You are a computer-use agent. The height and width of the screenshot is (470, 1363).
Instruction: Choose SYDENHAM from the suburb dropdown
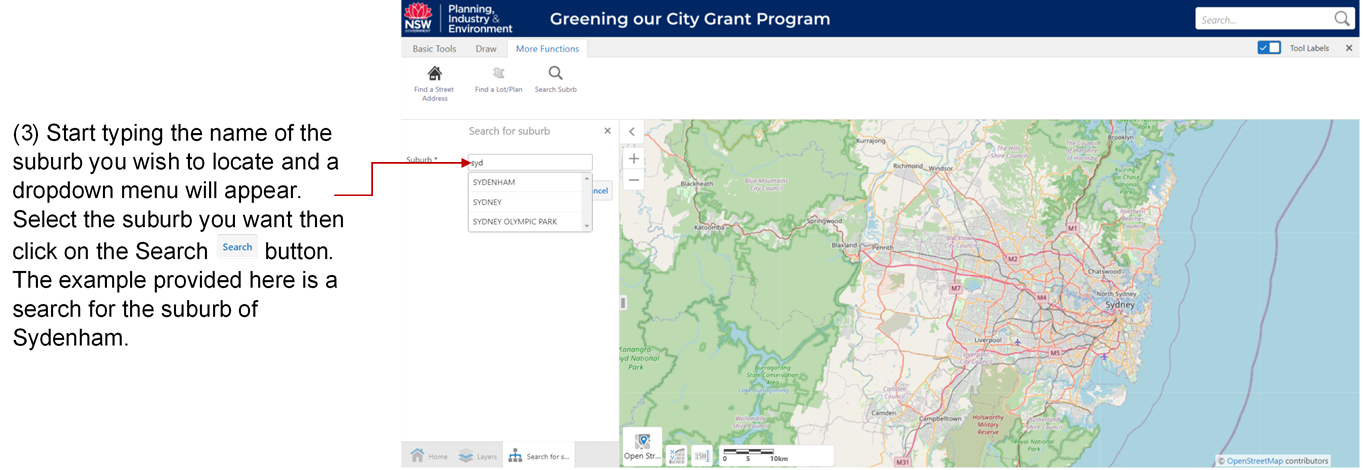[526, 182]
